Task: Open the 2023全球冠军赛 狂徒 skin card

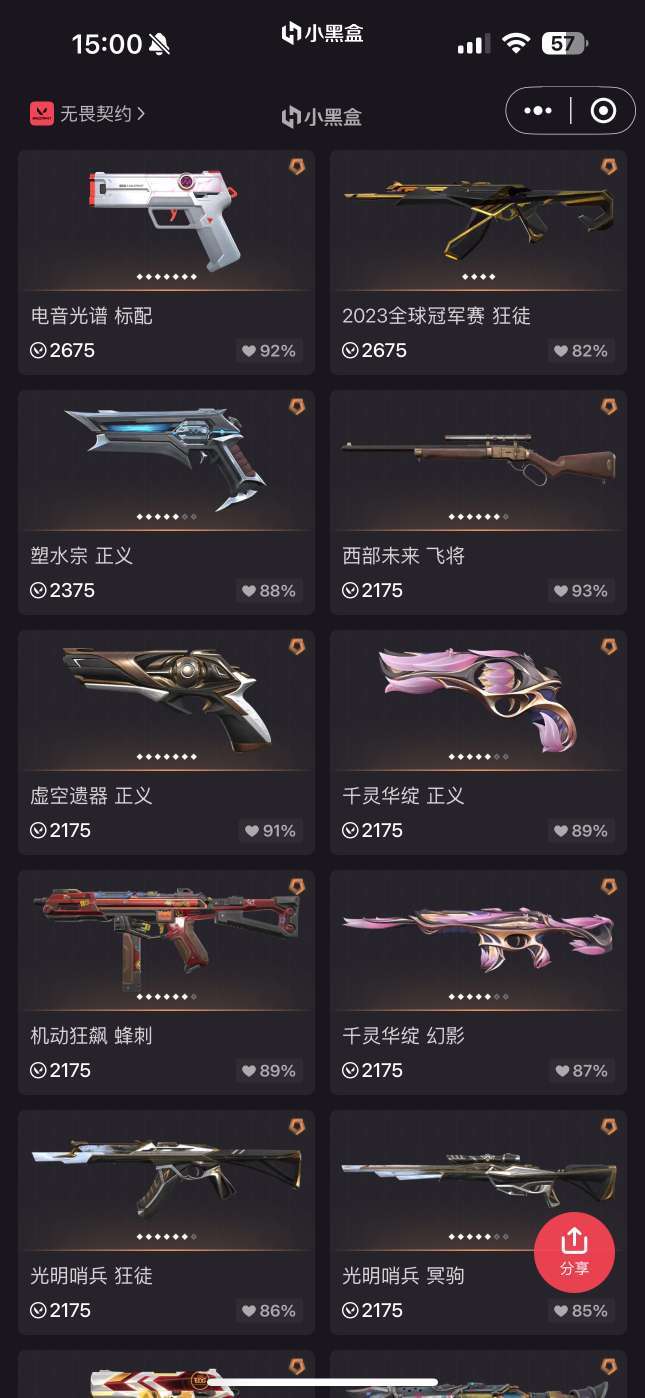Action: click(478, 262)
